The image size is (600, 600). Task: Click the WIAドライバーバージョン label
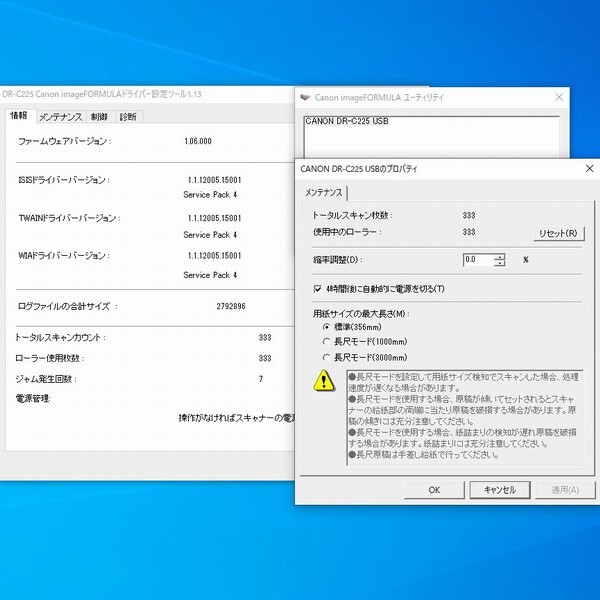pos(64,255)
